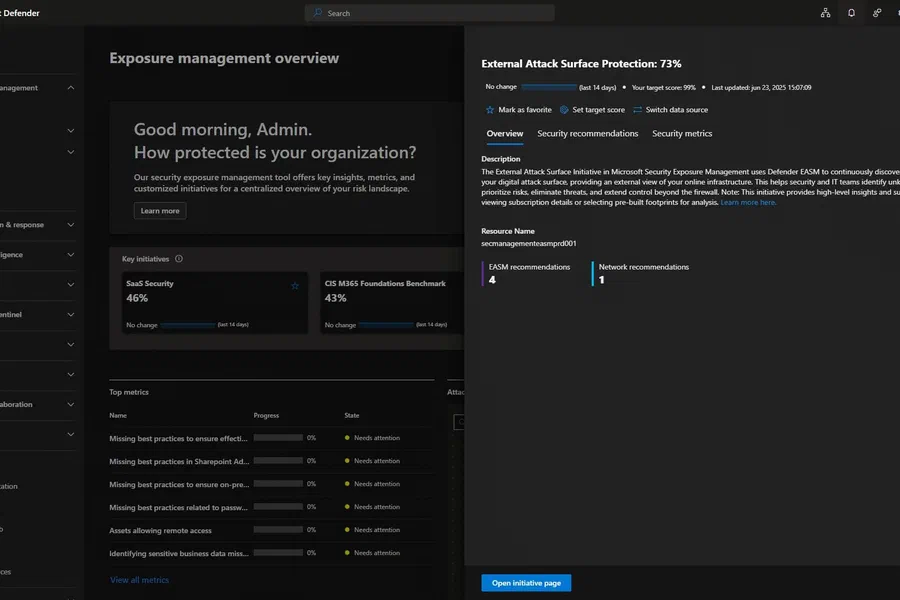Click the Open initiative page button
This screenshot has width=900, height=600.
coord(526,583)
